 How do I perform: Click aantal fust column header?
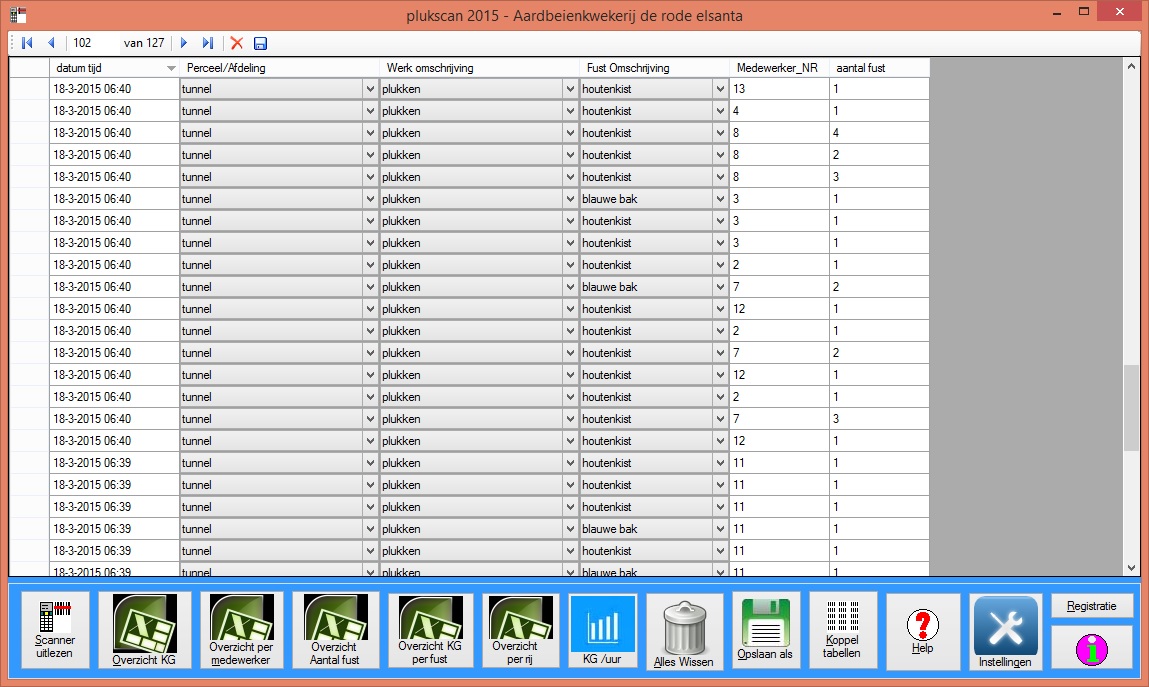tap(879, 68)
